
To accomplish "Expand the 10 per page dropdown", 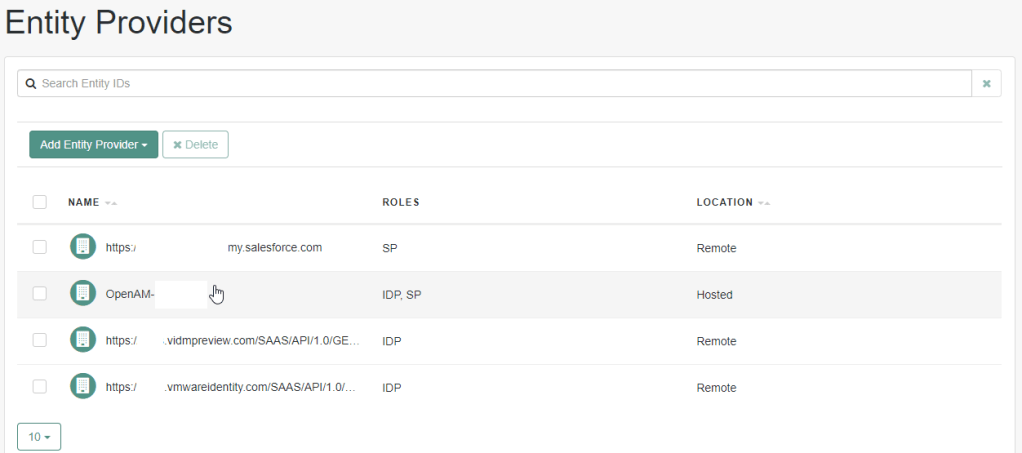I will coord(39,437).
